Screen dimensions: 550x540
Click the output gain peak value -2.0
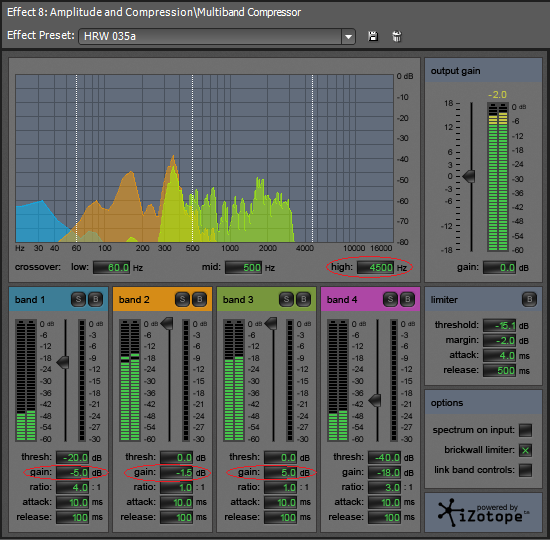pos(497,95)
